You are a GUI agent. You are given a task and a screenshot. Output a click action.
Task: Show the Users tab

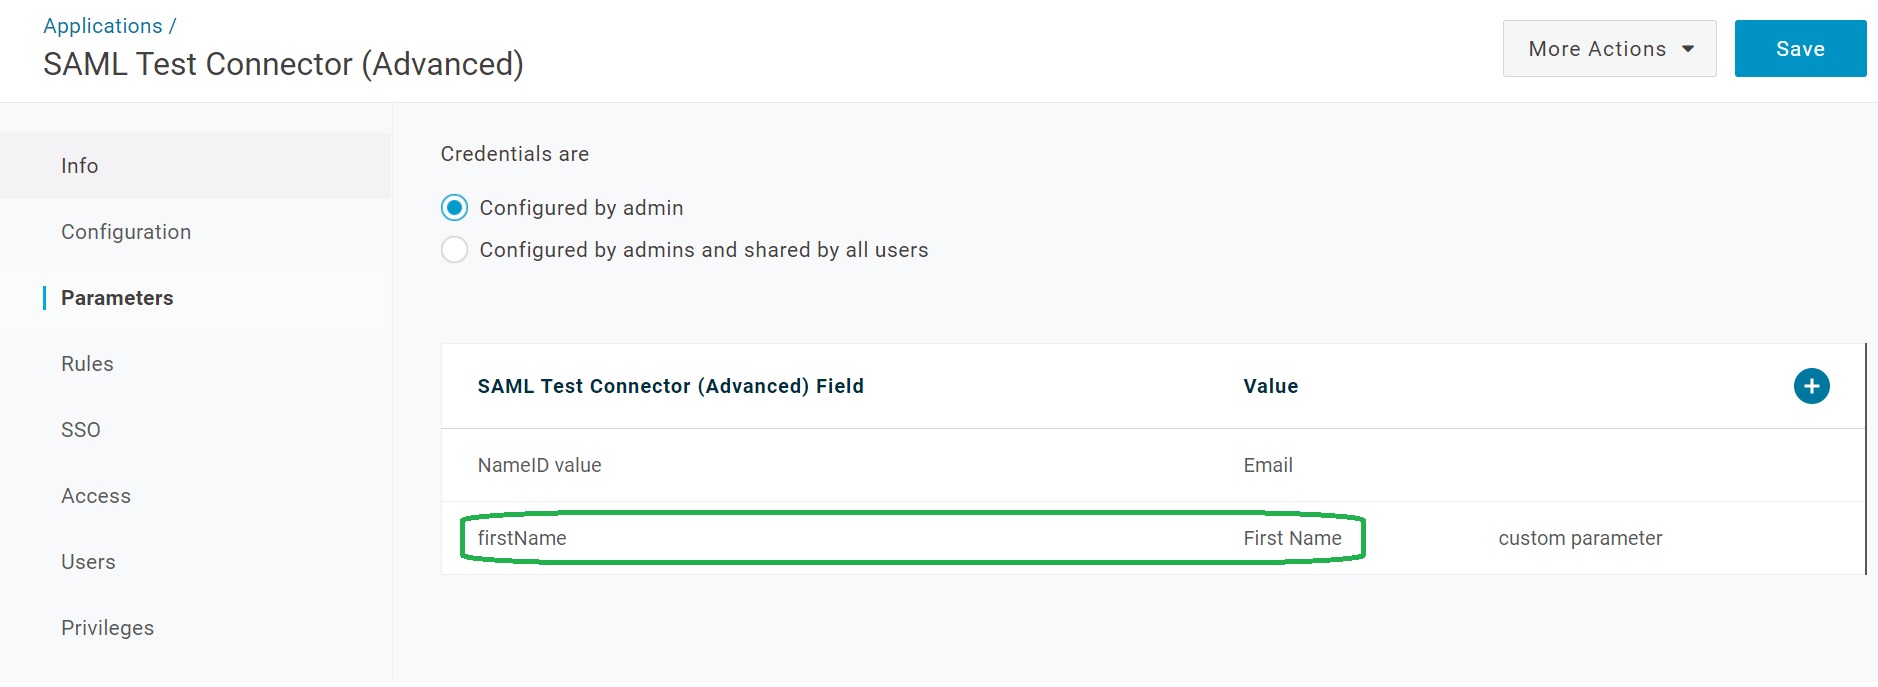(x=88, y=562)
